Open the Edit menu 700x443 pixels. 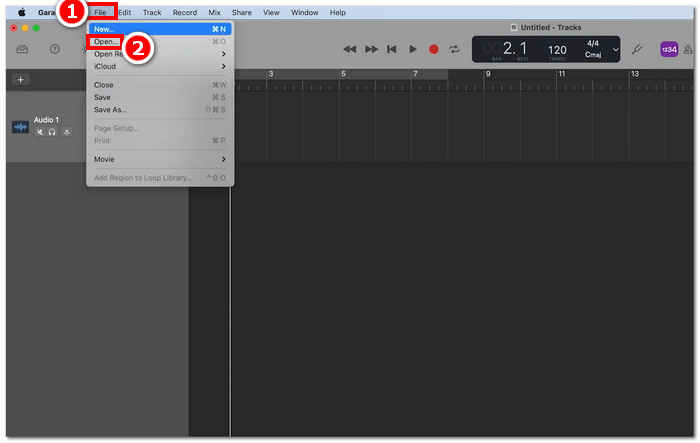(125, 13)
